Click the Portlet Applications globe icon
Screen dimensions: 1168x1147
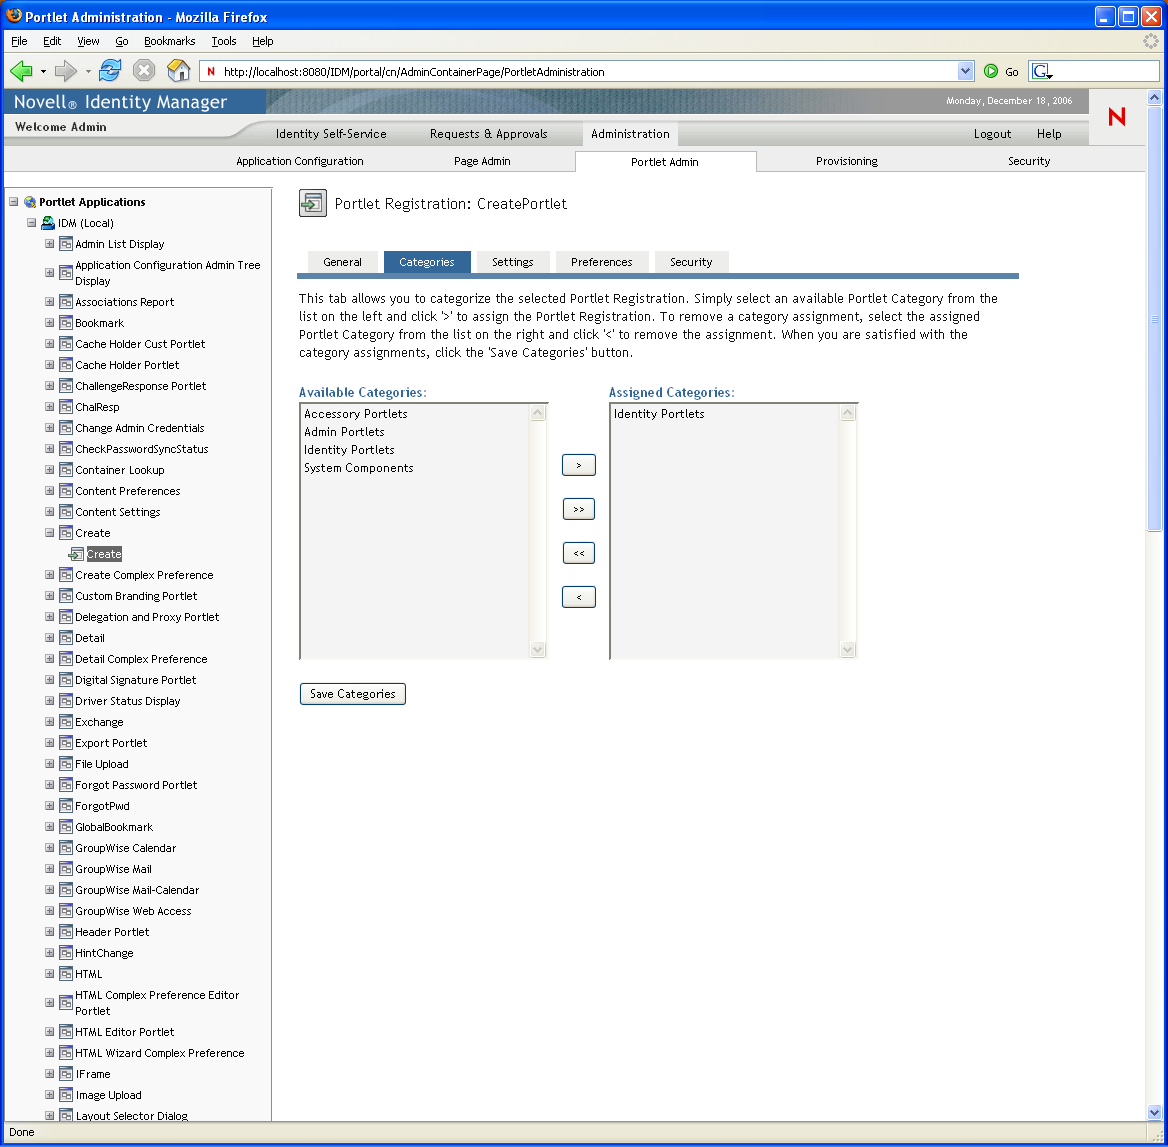coord(30,202)
